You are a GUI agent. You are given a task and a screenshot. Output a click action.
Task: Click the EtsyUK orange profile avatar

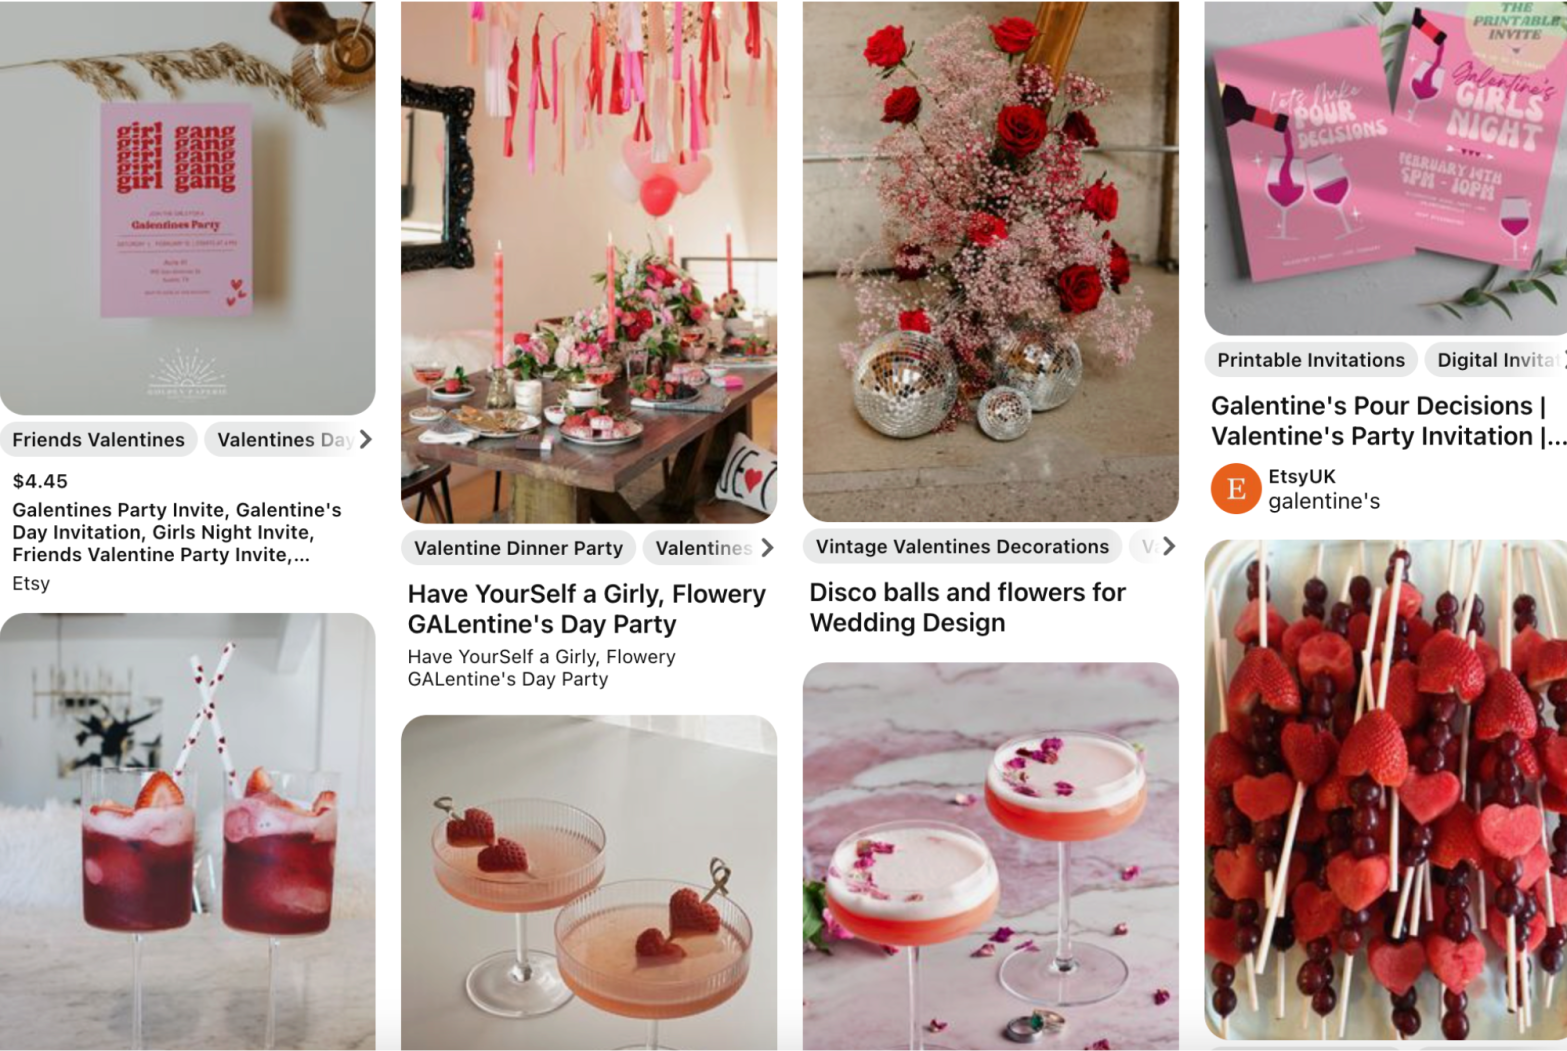pos(1235,488)
